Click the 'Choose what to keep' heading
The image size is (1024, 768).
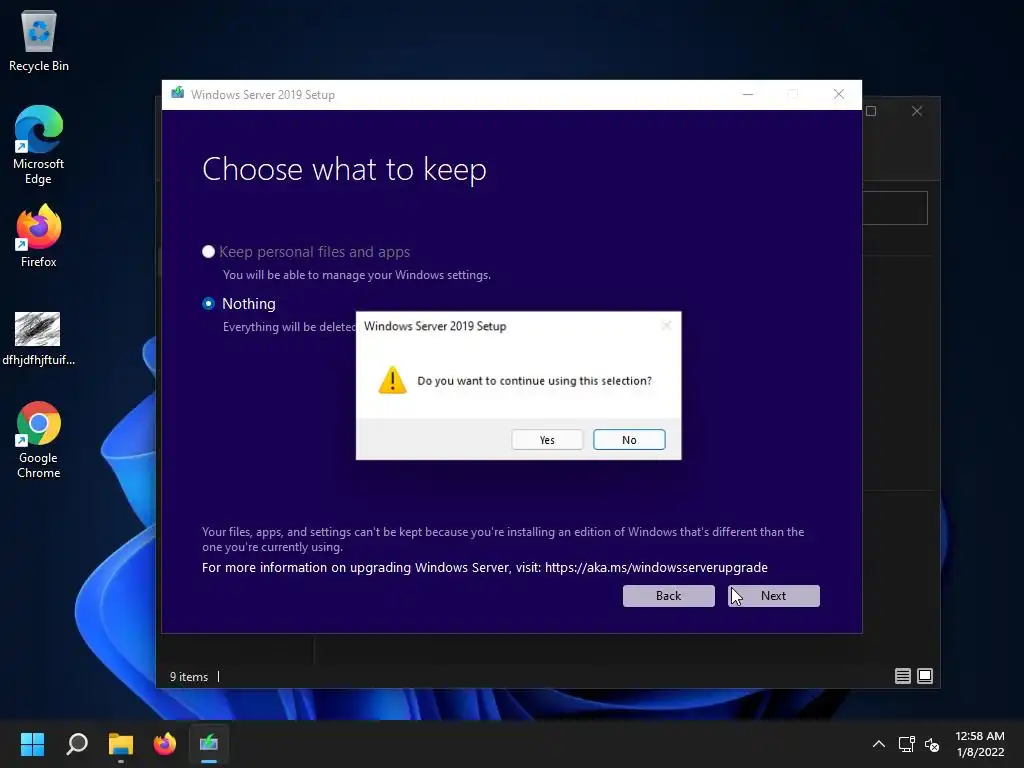[344, 170]
